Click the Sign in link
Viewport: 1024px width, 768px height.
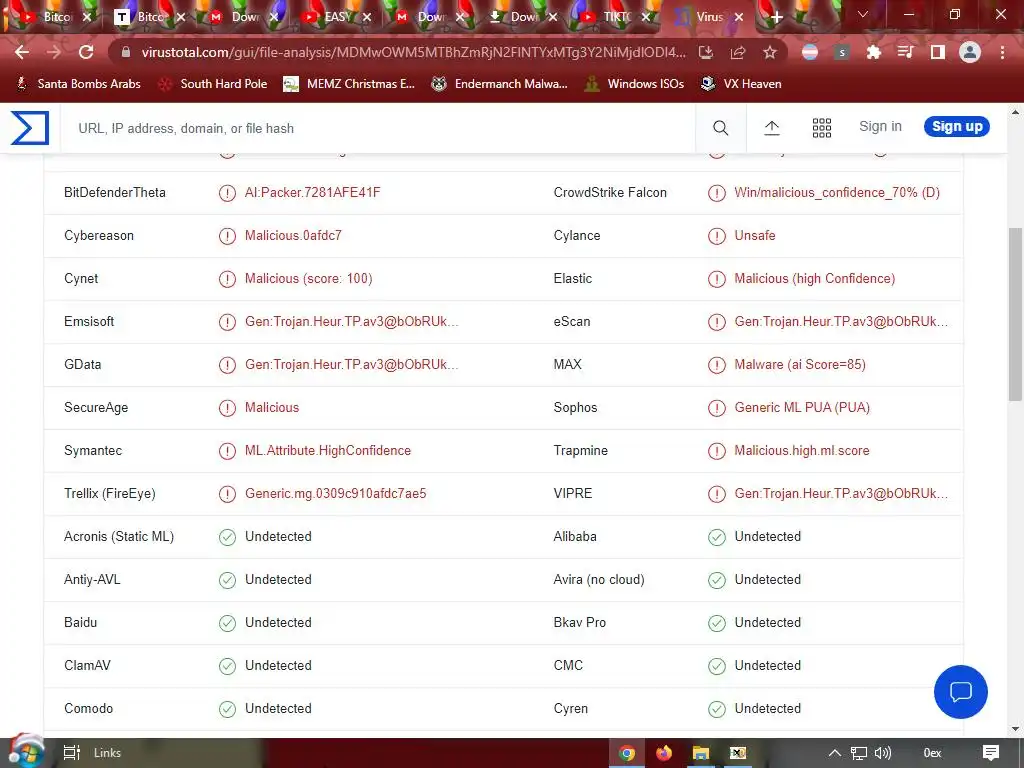[880, 127]
